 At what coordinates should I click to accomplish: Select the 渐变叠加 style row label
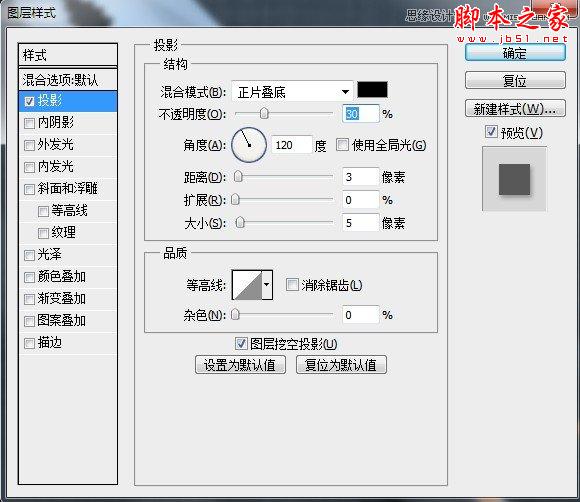point(62,299)
